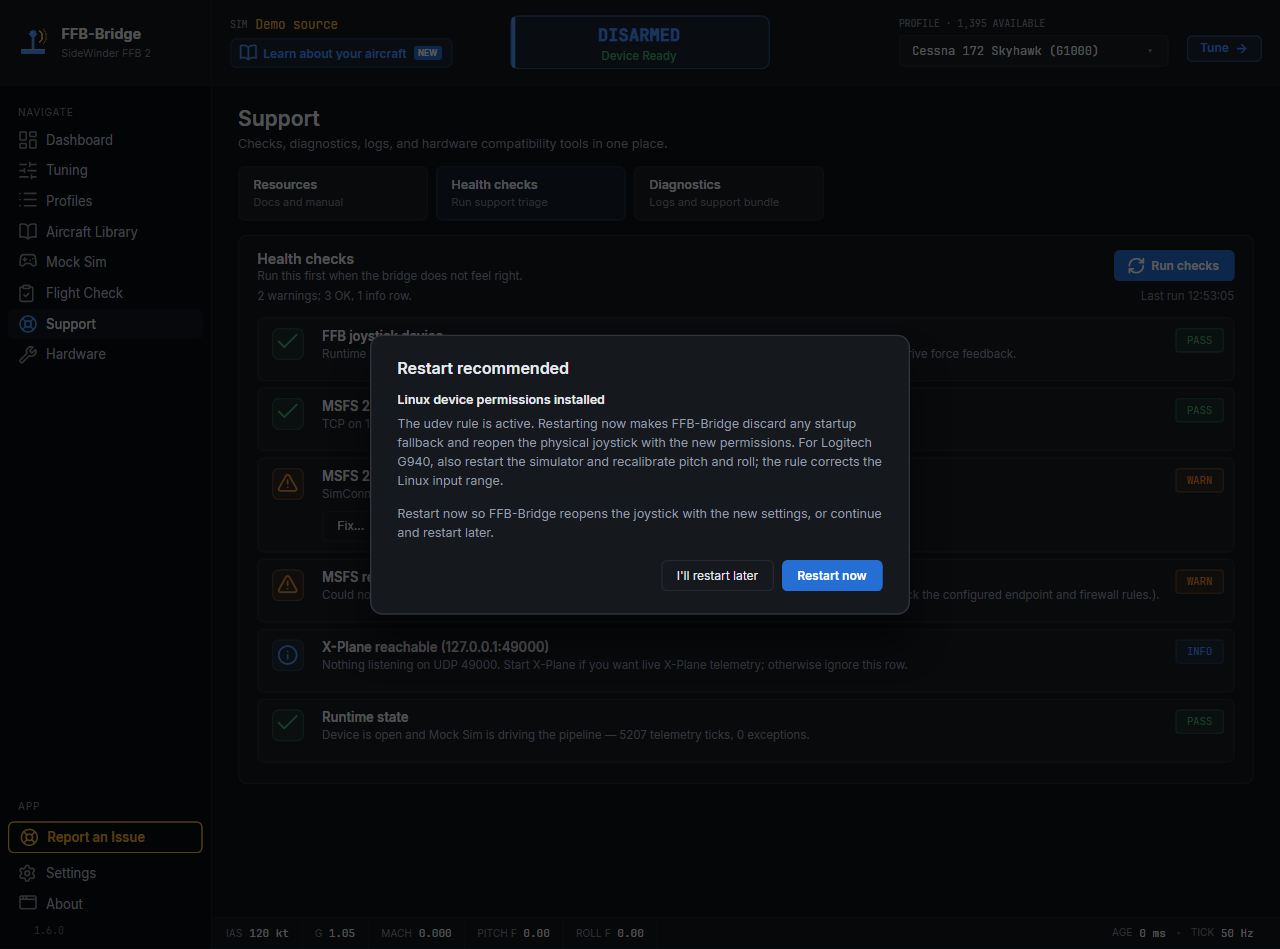Open Aircraft Library via its book icon
The height and width of the screenshot is (949, 1280).
click(x=28, y=232)
